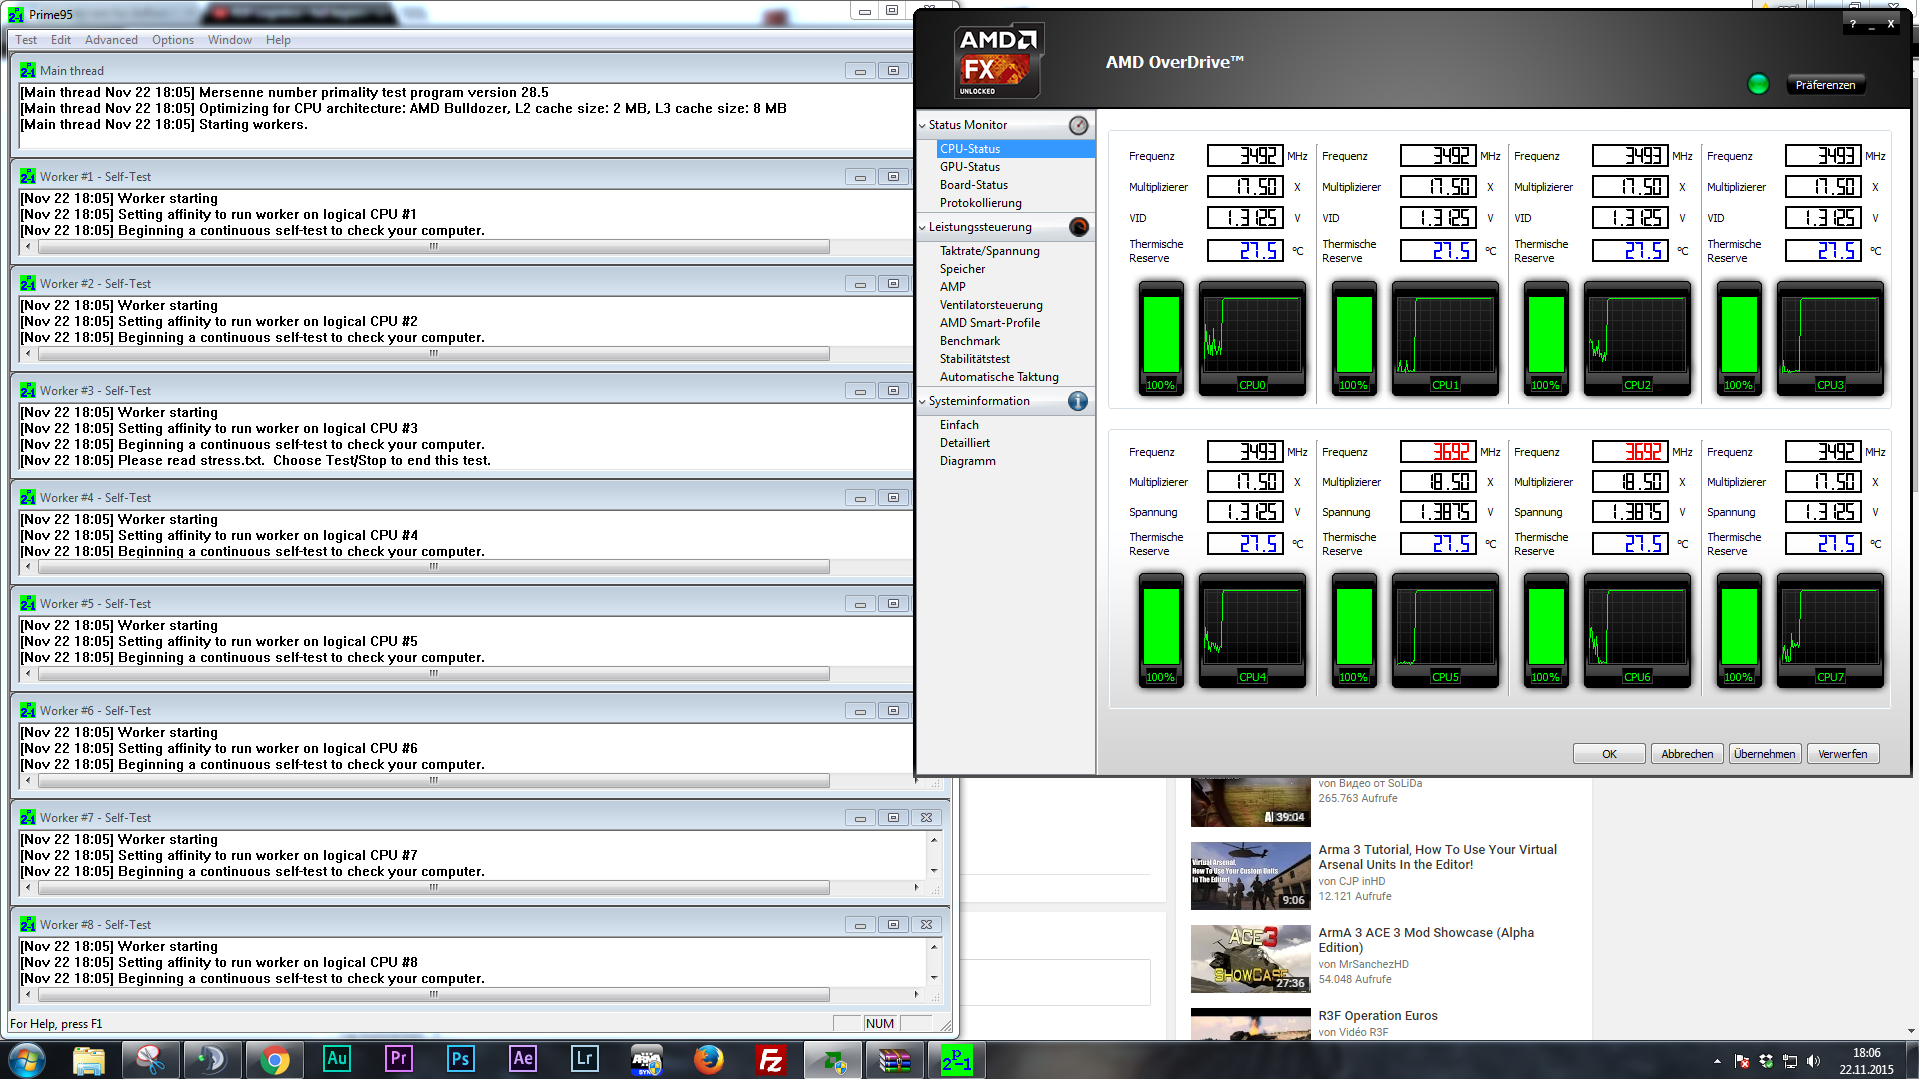Viewport: 1919px width, 1079px height.
Task: Open Taktrate/Spannung settings
Action: [990, 251]
